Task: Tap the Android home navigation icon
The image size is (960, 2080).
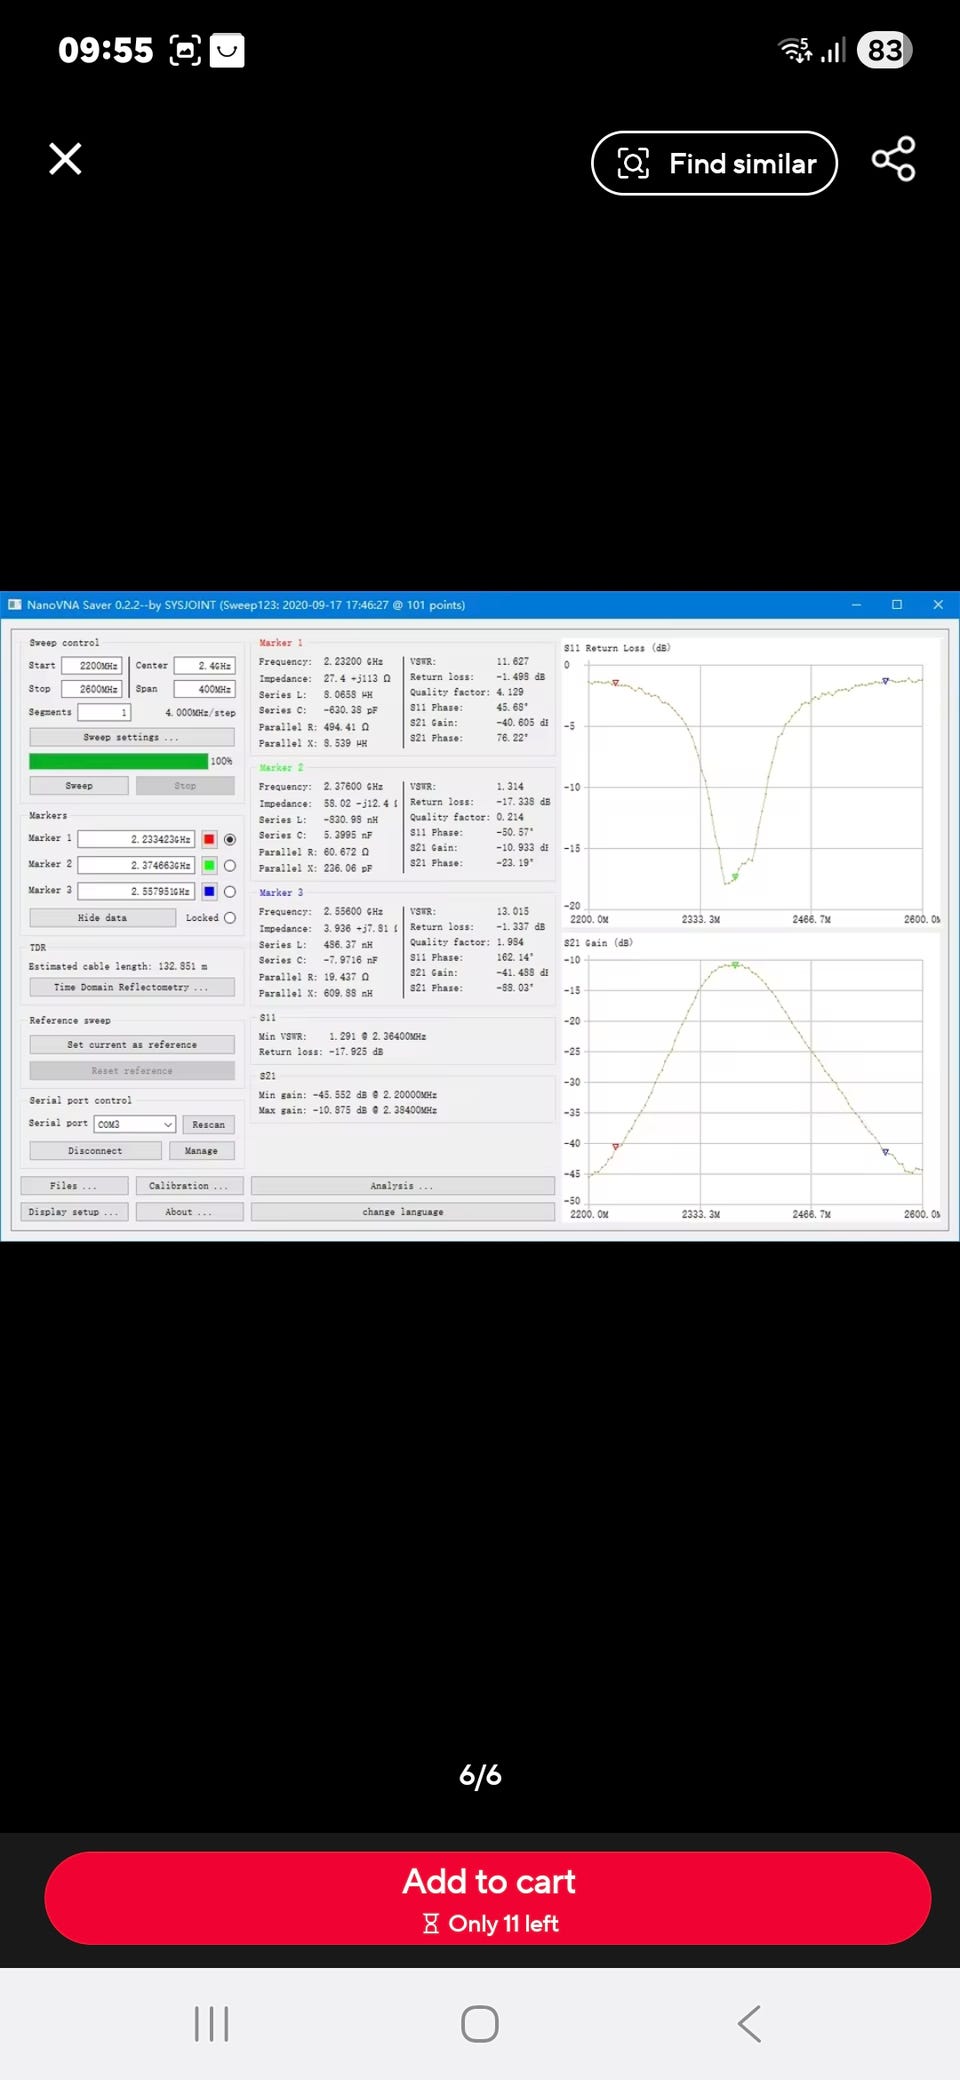Action: 480,2023
